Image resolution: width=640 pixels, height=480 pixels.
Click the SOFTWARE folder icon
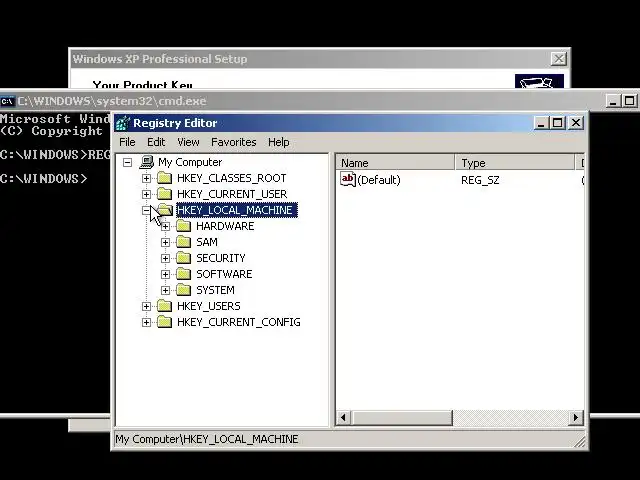click(184, 274)
